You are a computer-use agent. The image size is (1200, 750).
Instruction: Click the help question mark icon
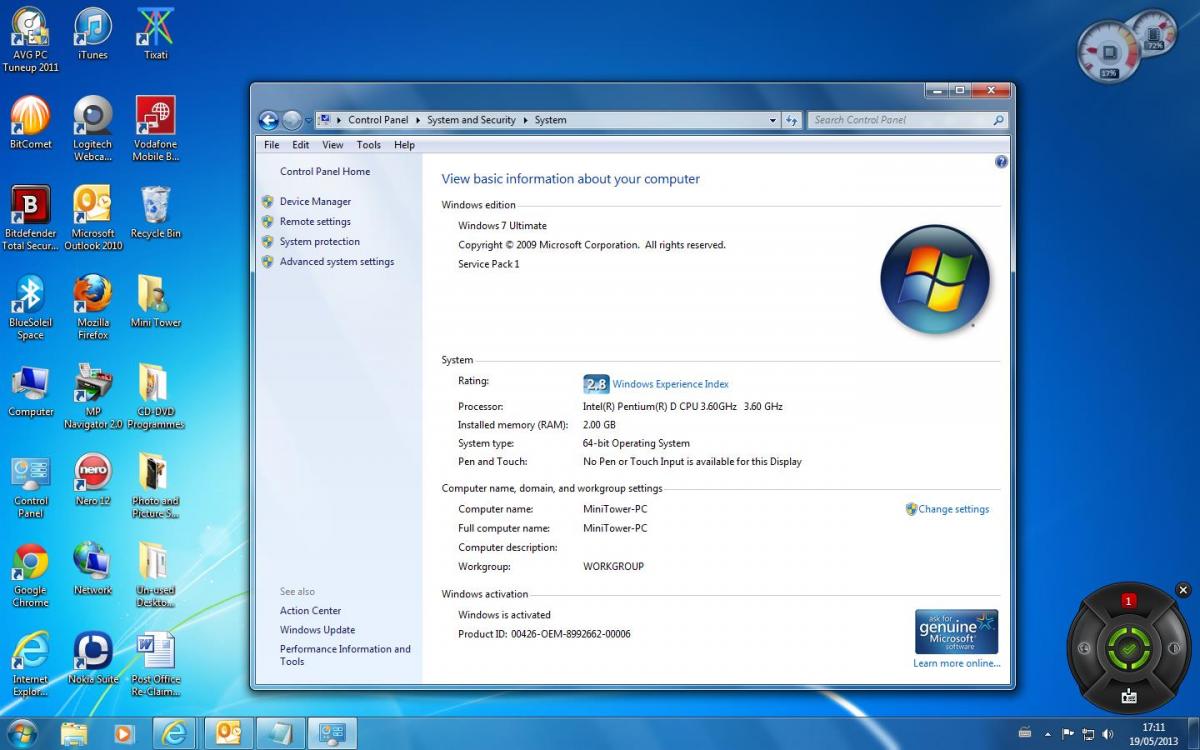tap(1001, 162)
